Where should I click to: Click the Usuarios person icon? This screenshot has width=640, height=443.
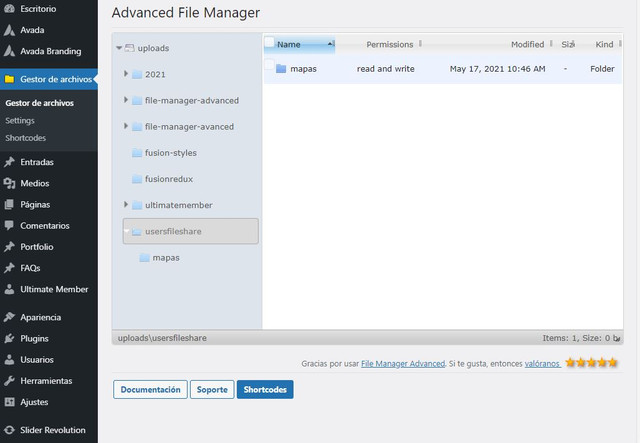point(9,360)
